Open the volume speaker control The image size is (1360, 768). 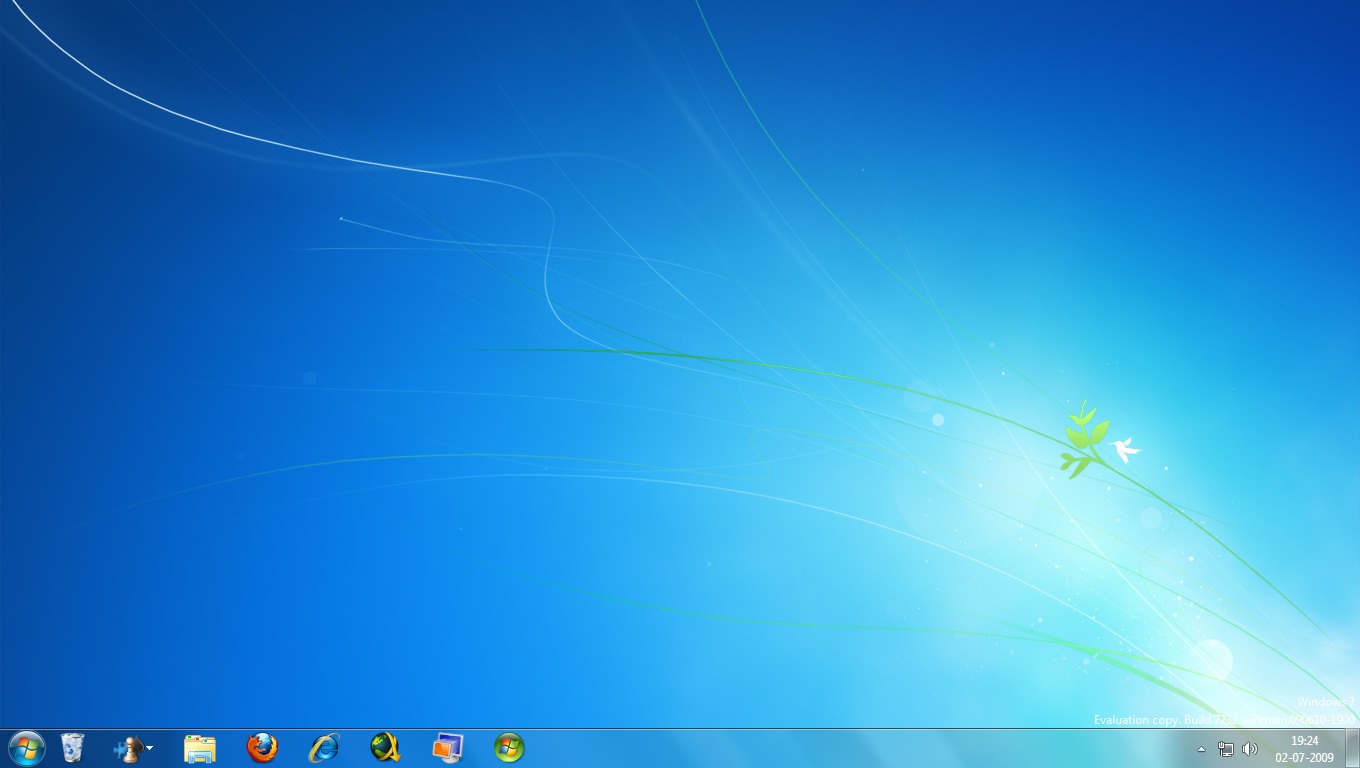(x=1249, y=749)
